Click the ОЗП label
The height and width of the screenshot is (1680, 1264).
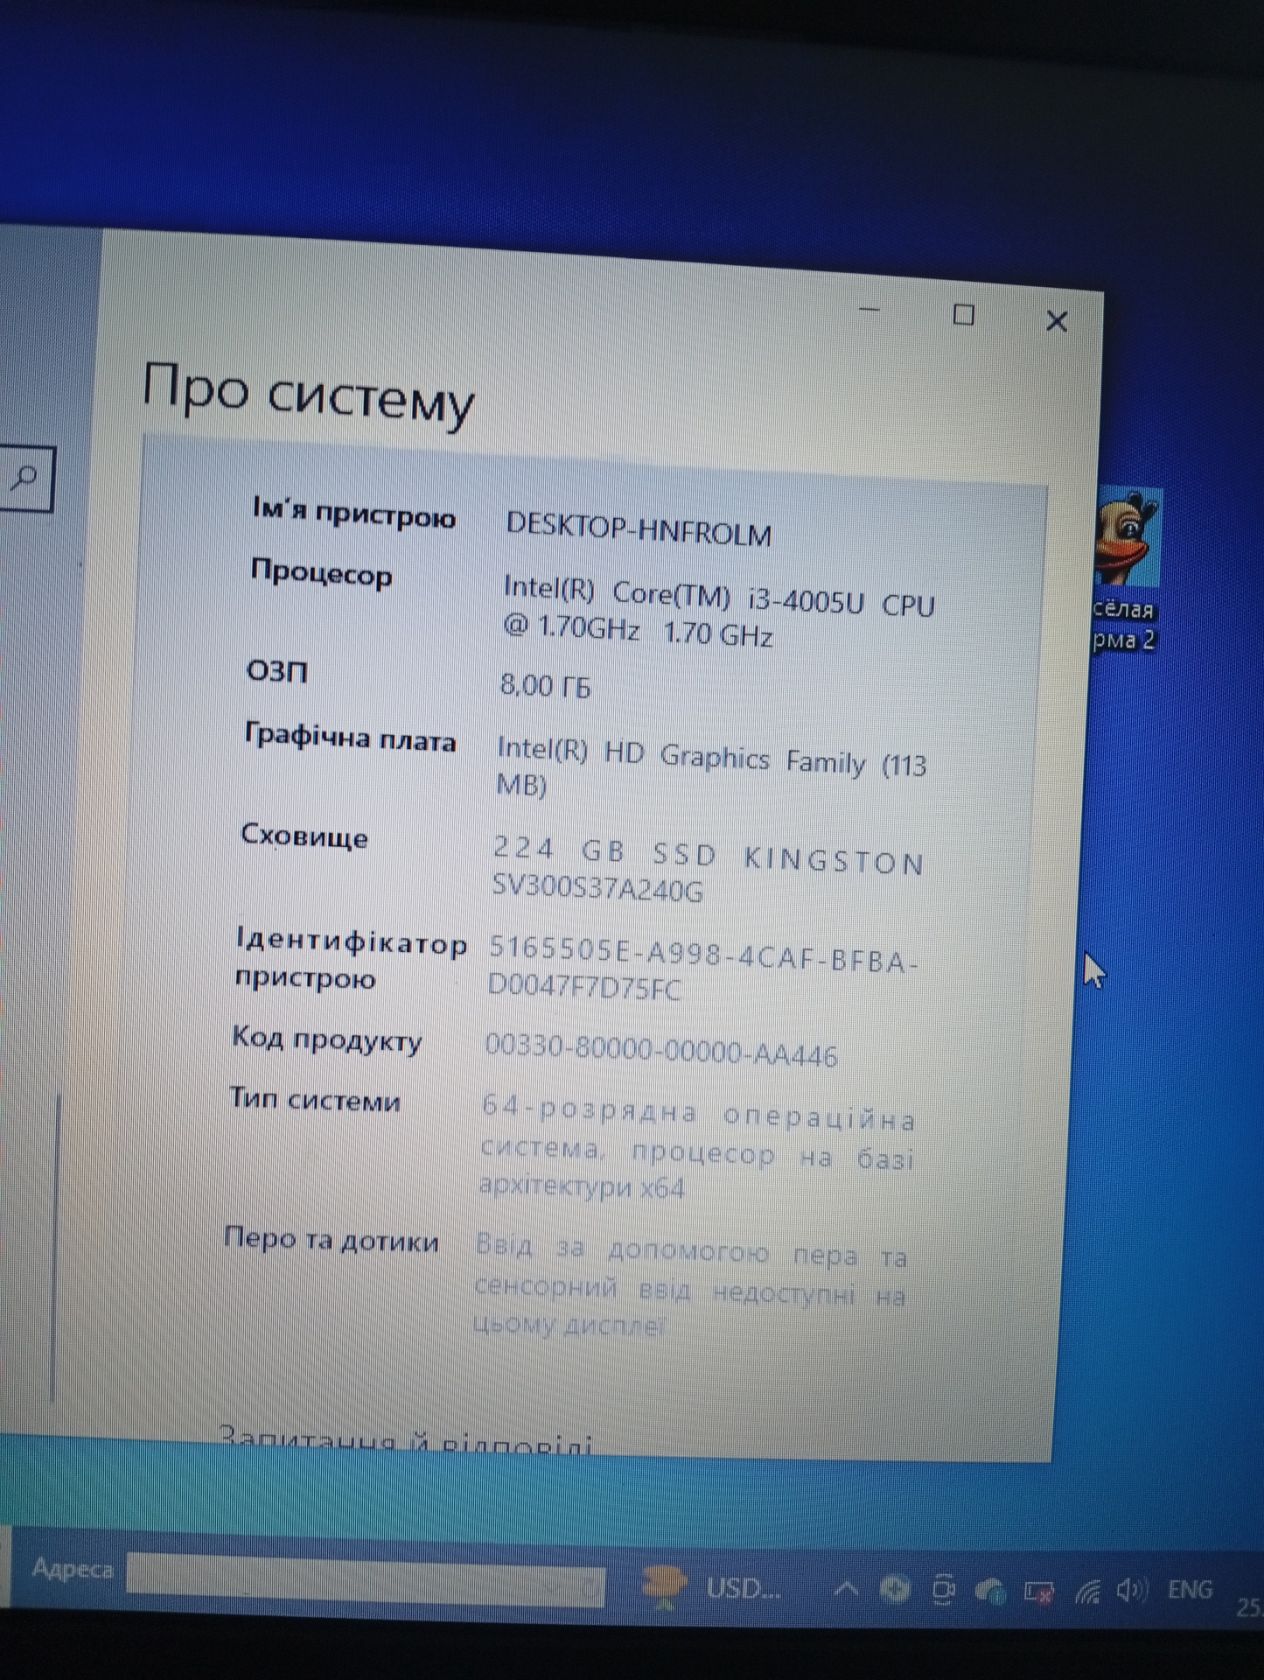click(x=277, y=670)
